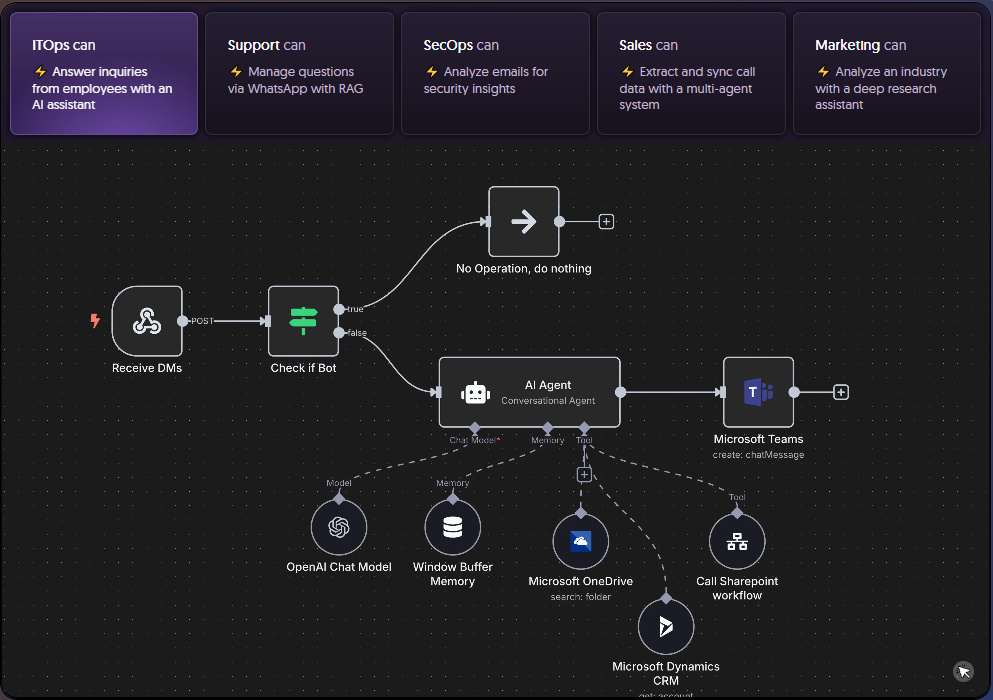993x700 pixels.
Task: Select the AI Agent conversational agent node
Action: 529,392
